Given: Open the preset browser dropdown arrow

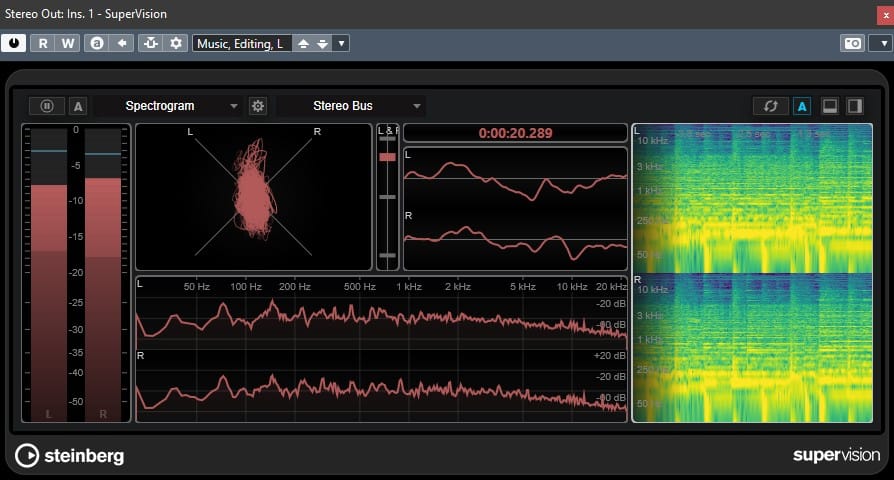Looking at the screenshot, I should click(341, 43).
